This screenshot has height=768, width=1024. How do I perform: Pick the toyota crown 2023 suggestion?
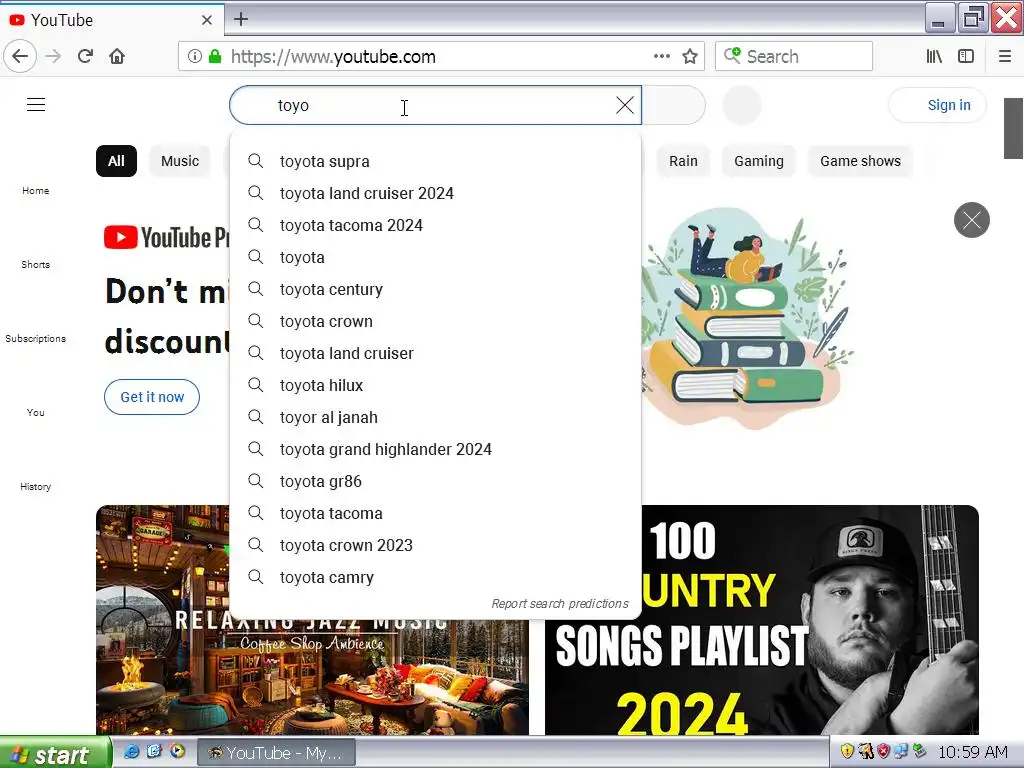[435, 545]
